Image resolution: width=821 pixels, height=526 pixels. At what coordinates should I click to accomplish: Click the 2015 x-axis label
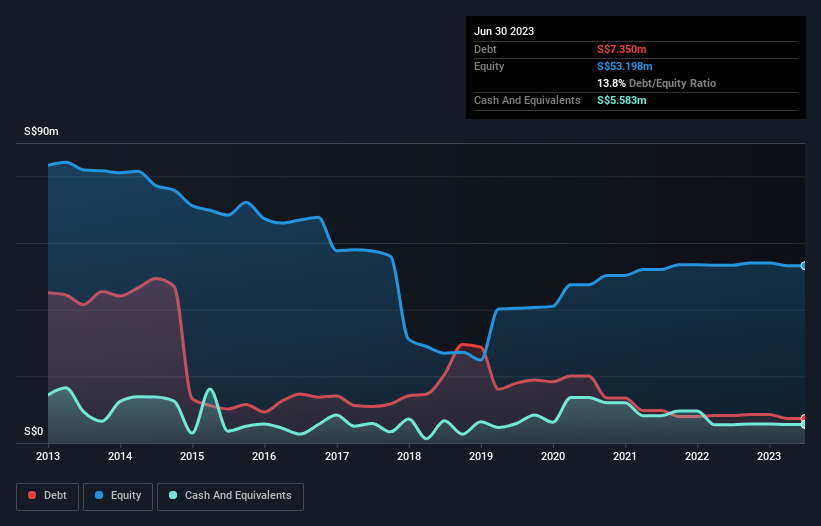[192, 456]
